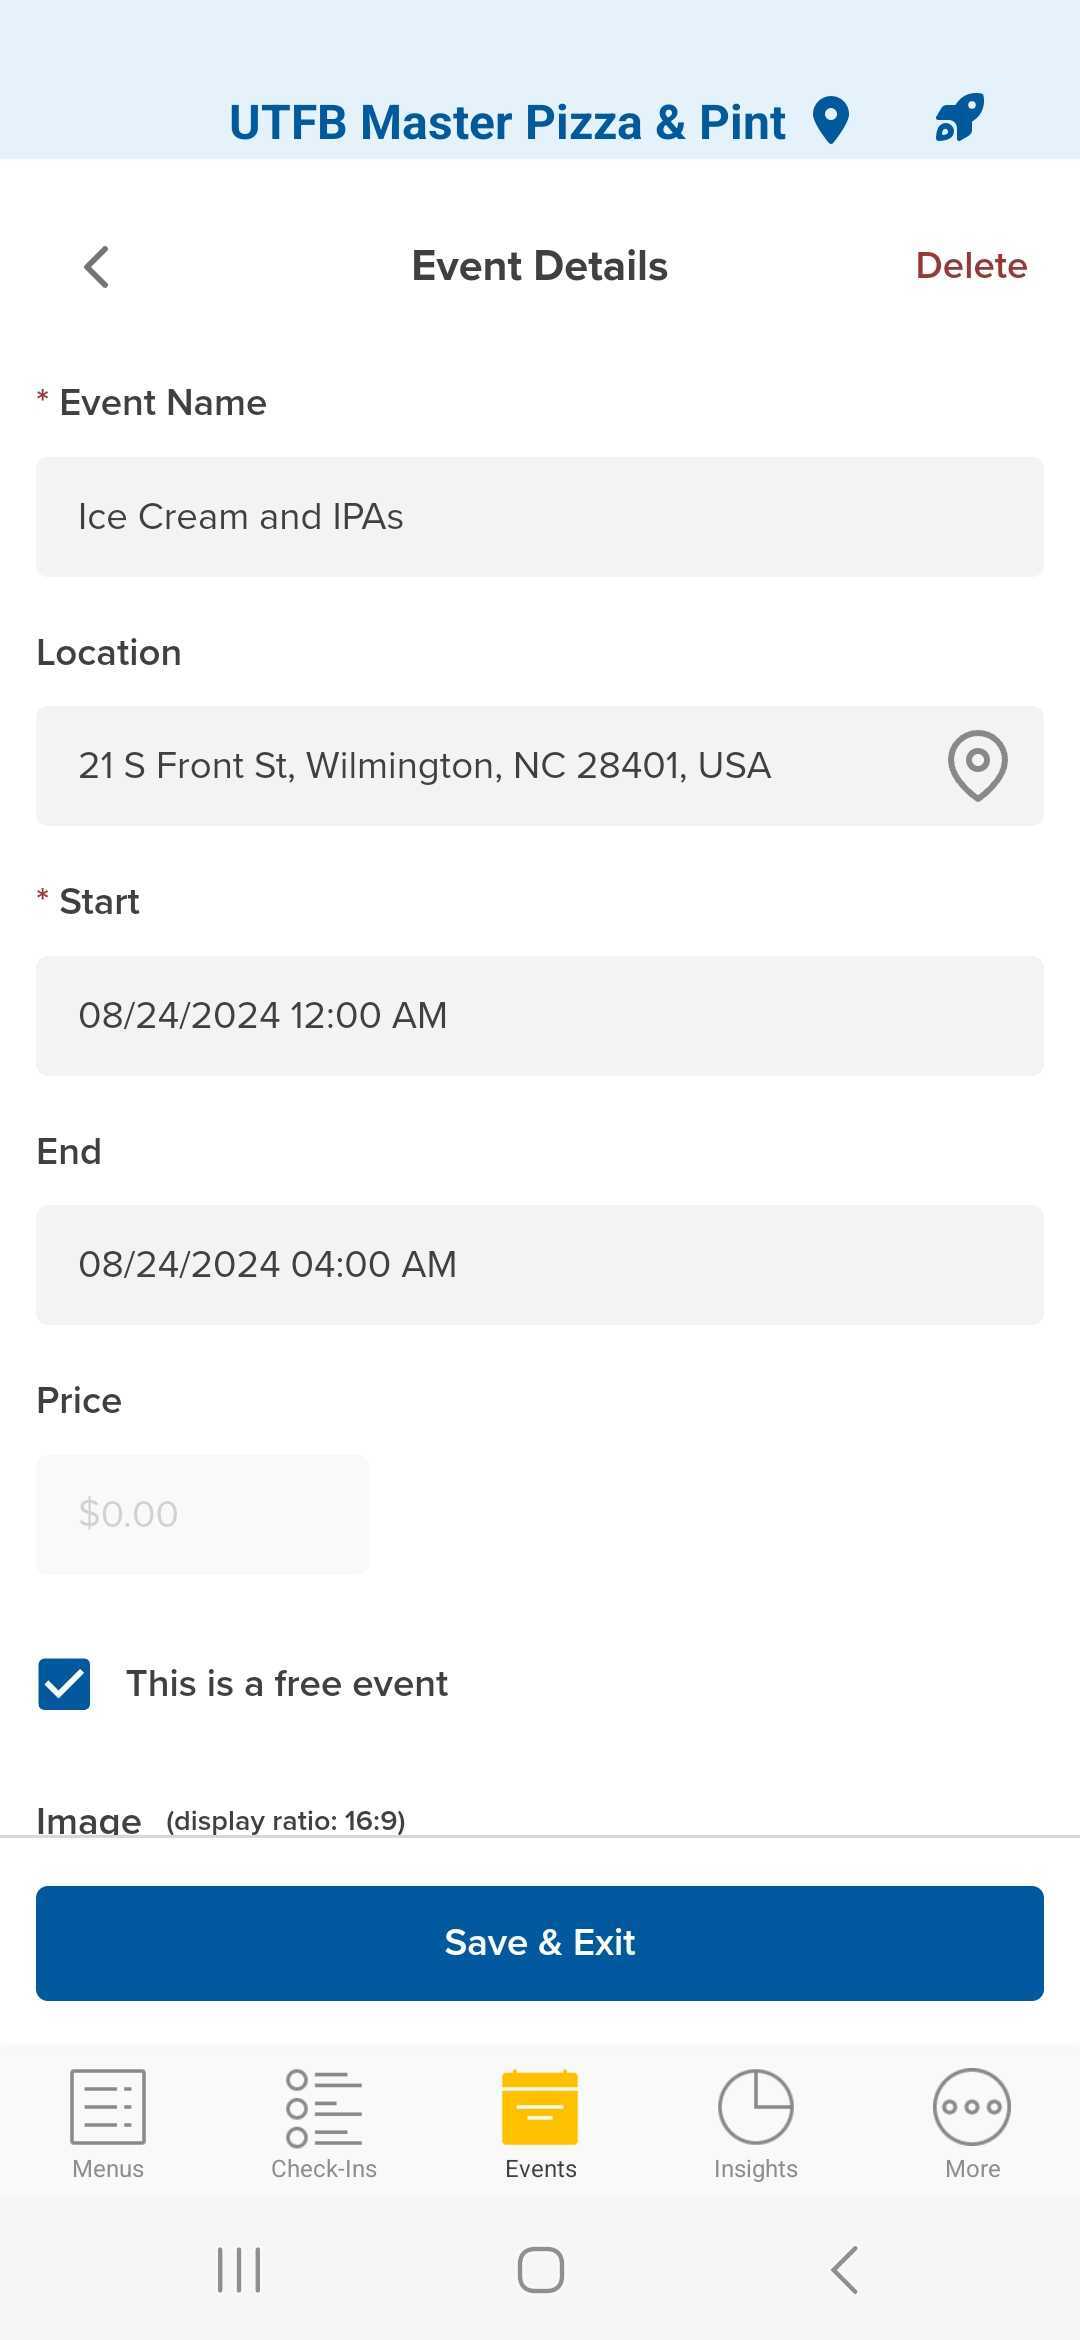Screen dimensions: 1080x2340
Task: Open Android recent apps button
Action: point(239,2269)
